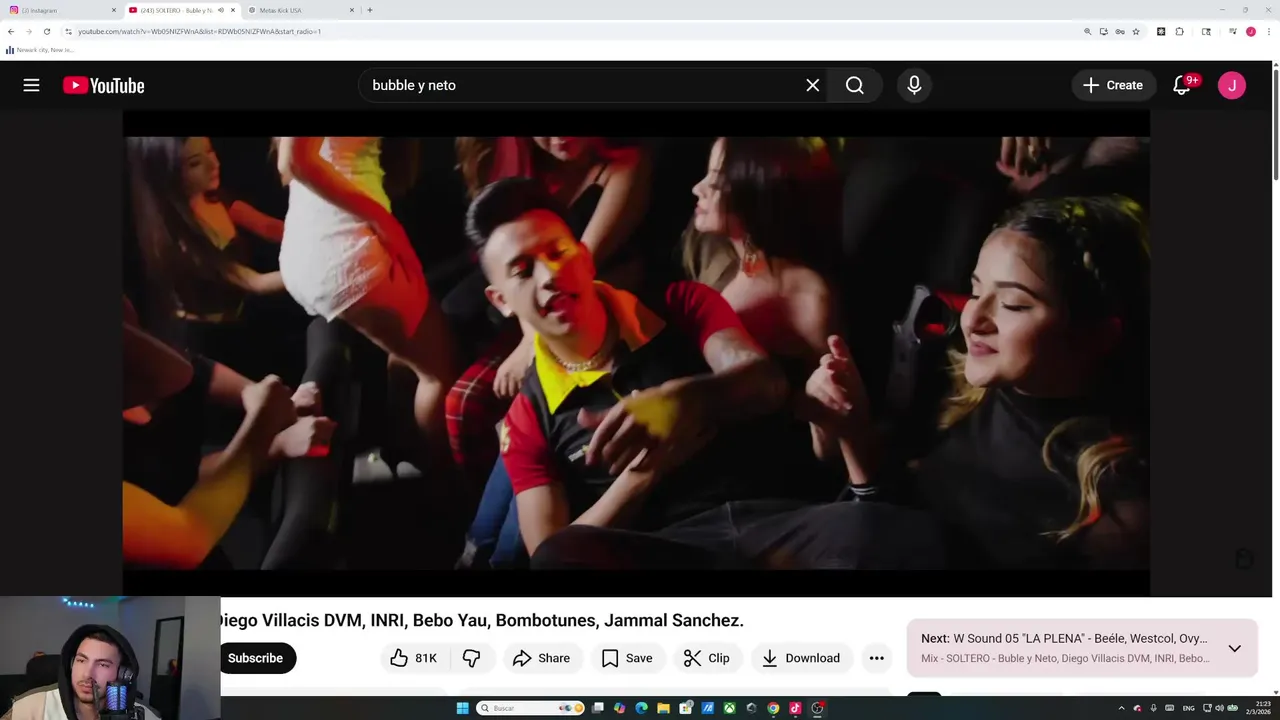The width and height of the screenshot is (1280, 720).
Task: Go back in browser history
Action: click(11, 31)
